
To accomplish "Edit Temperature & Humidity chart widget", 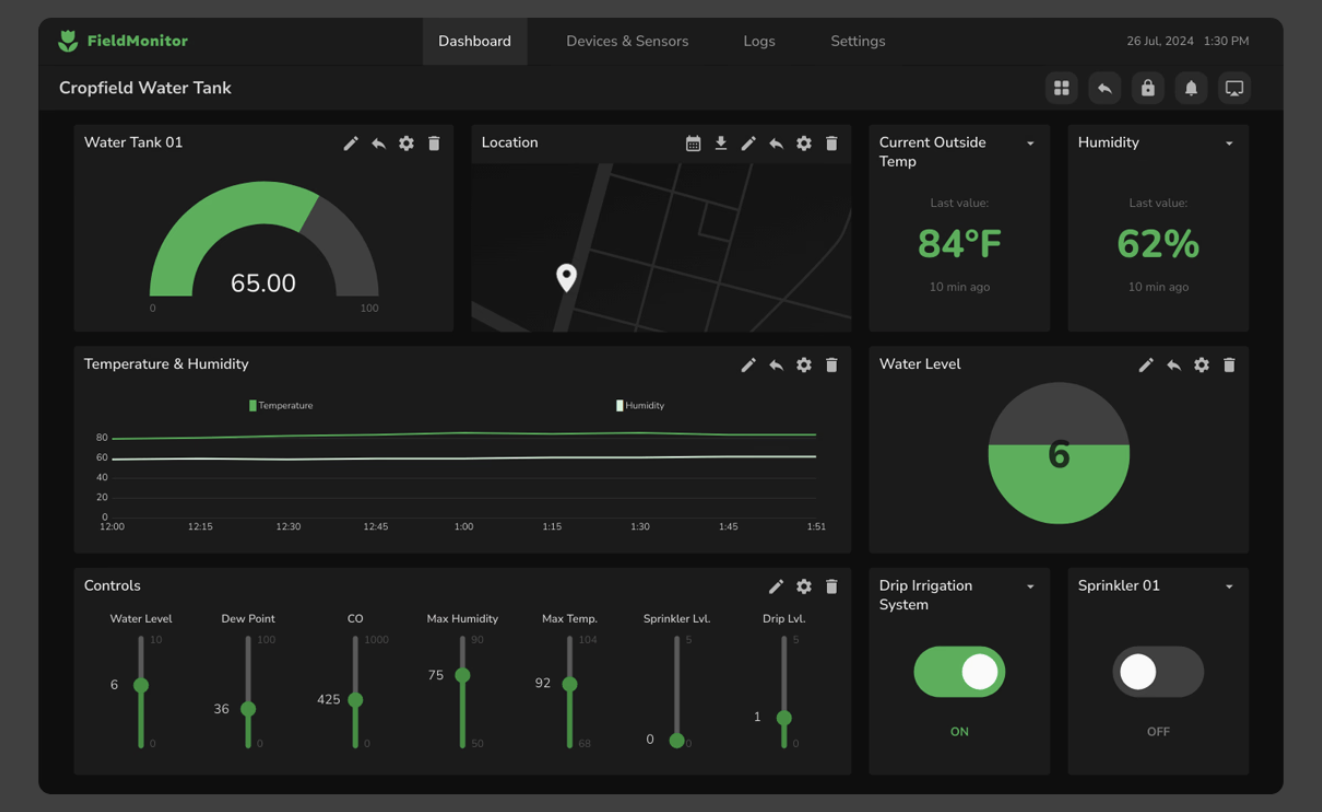I will click(748, 365).
